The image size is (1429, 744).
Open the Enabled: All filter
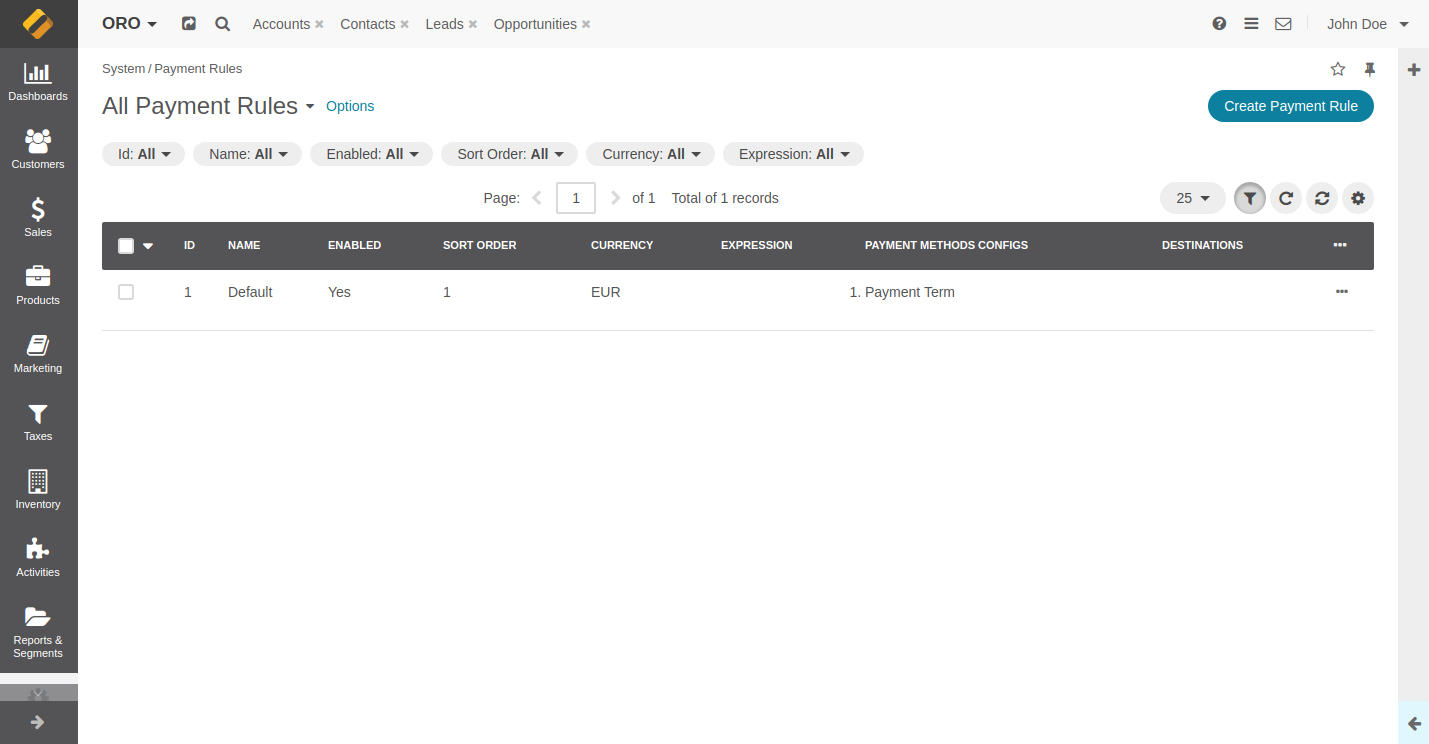click(371, 154)
